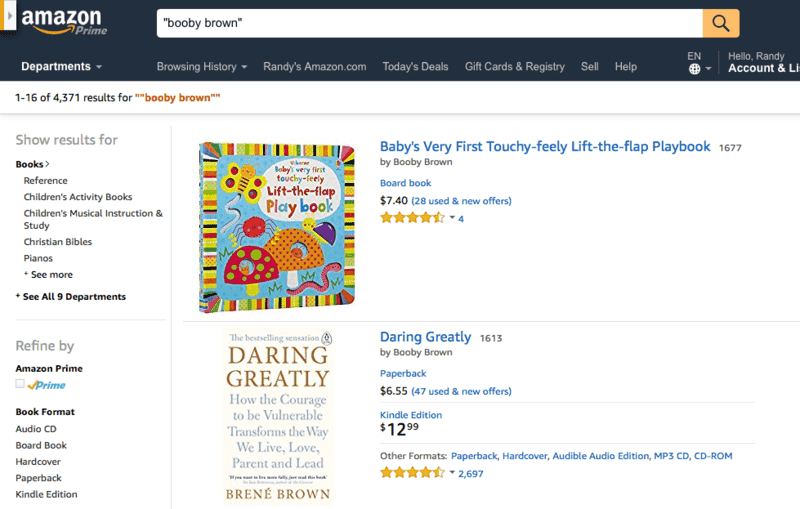Click the orange search magnifier button
The height and width of the screenshot is (509, 800).
coord(721,22)
